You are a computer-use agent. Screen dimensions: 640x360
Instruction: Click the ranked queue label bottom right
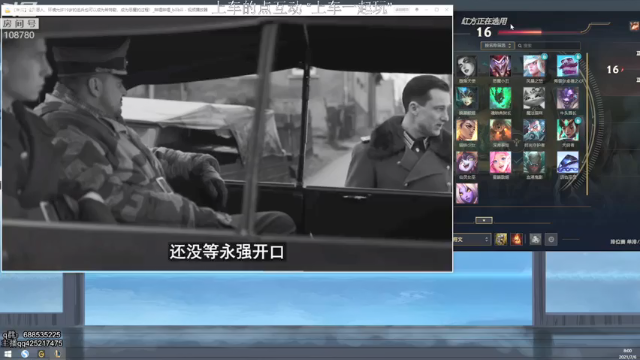pos(625,242)
